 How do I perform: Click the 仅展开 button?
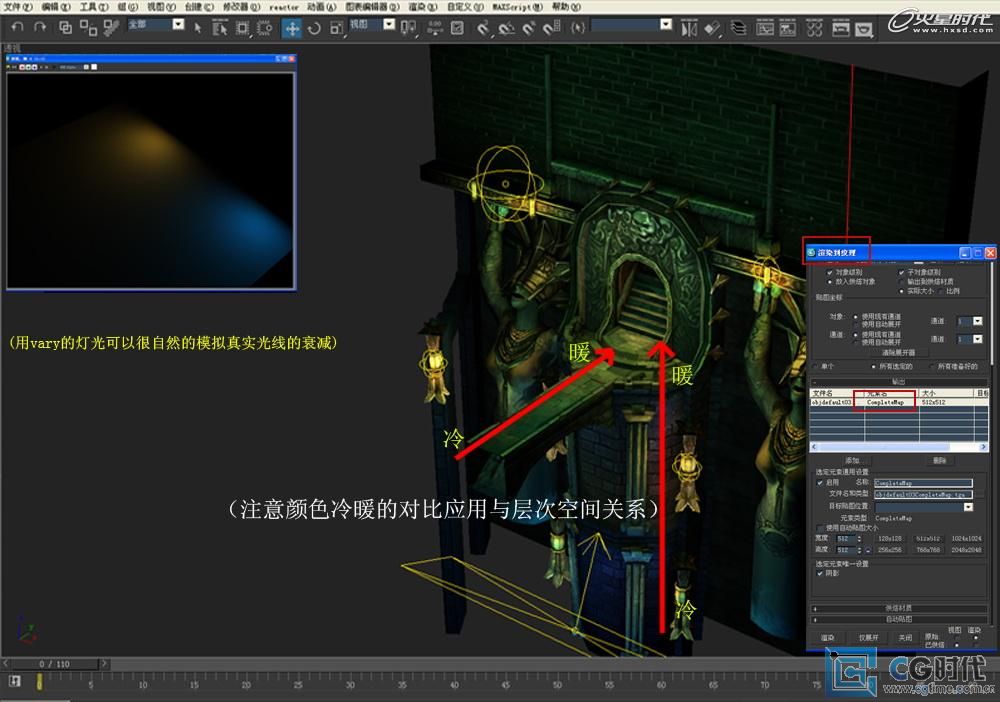coord(869,638)
